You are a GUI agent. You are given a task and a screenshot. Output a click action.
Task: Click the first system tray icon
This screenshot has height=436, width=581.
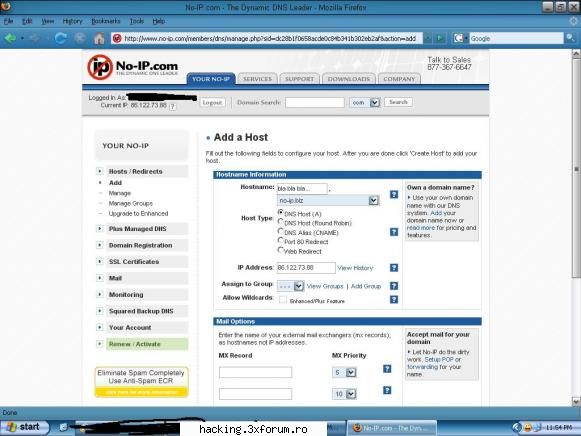click(x=517, y=427)
